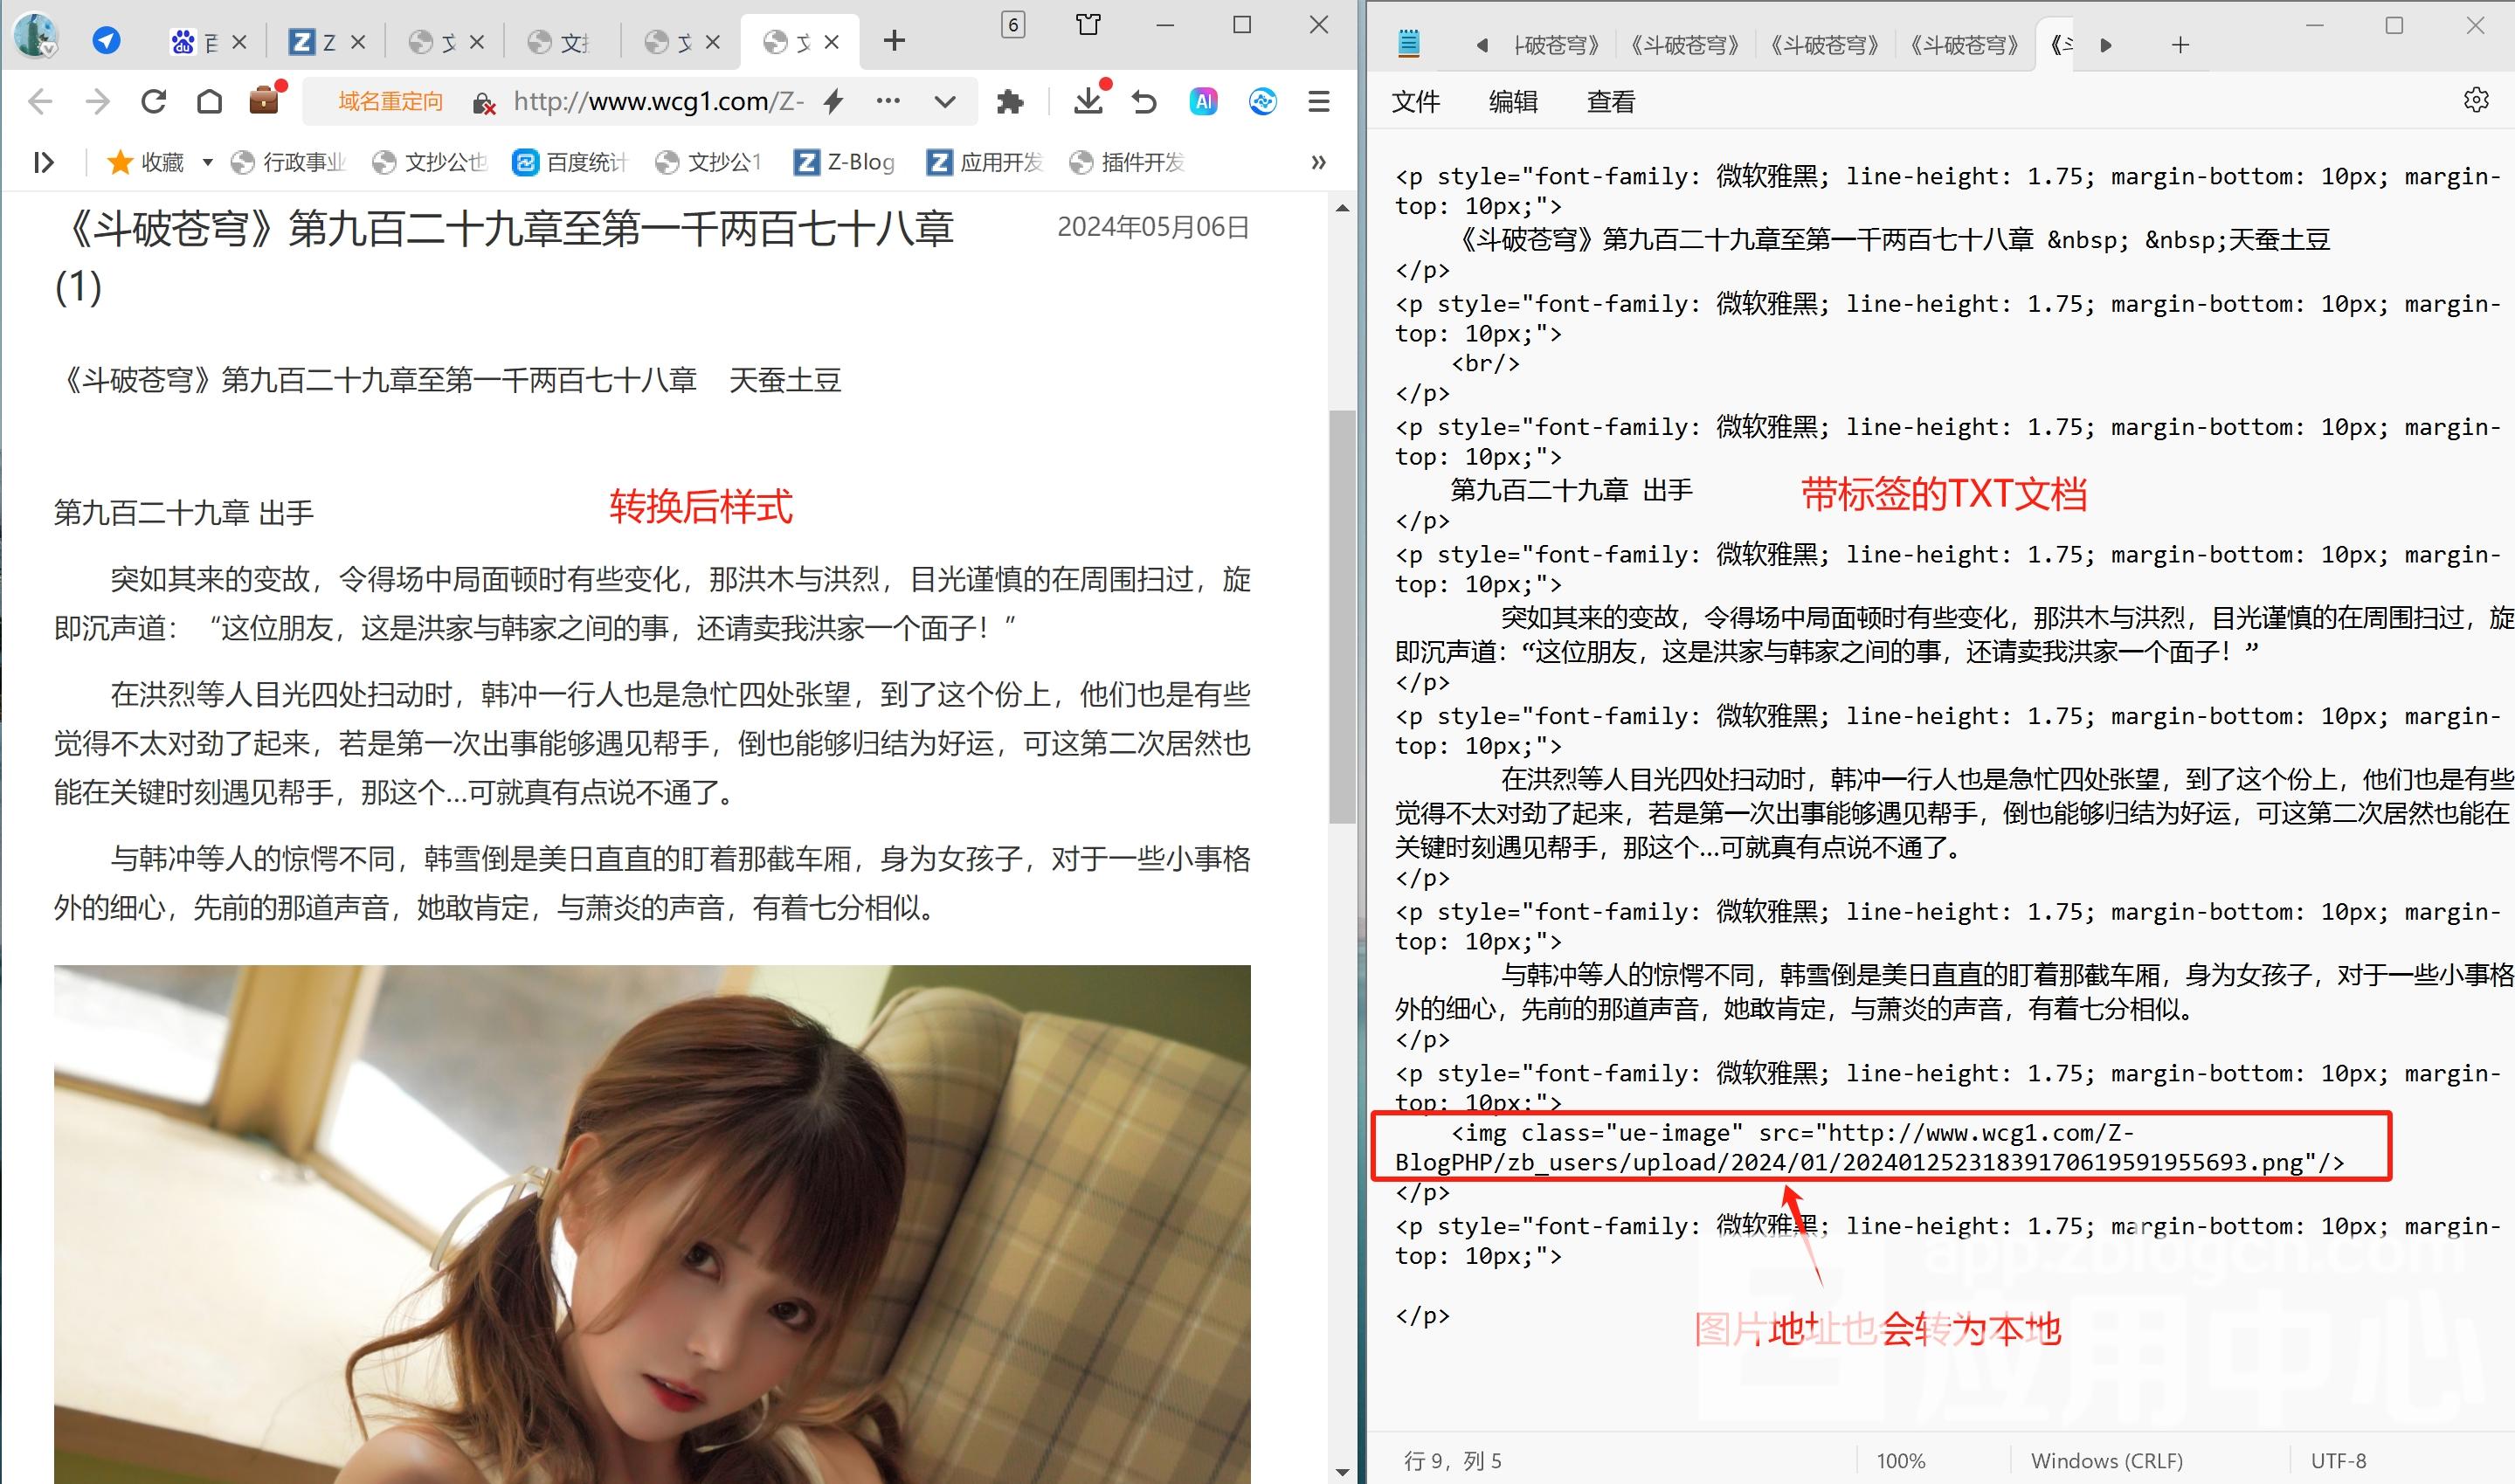Open the 百度统计 bookmark

tap(570, 162)
